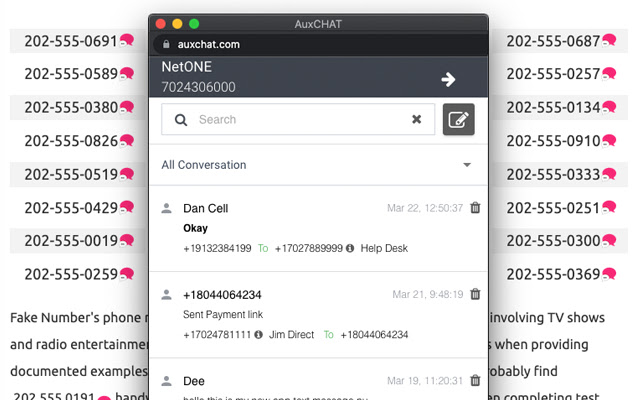
Task: Click phone number 202-555-0687 in background page
Action: coord(553,41)
